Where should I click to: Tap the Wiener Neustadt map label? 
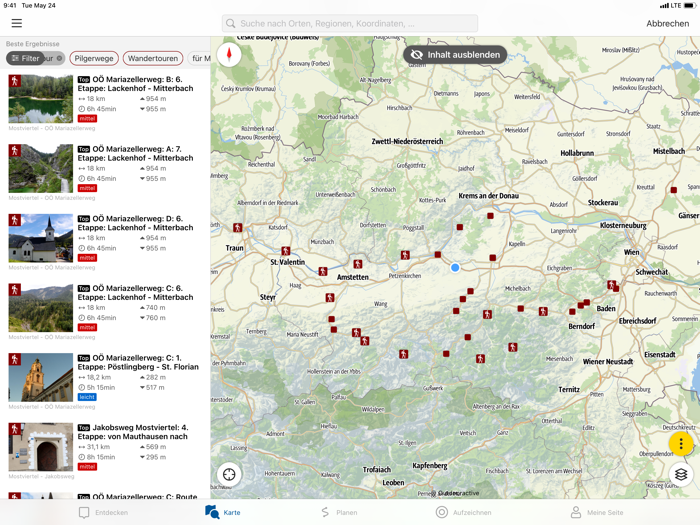pos(607,362)
